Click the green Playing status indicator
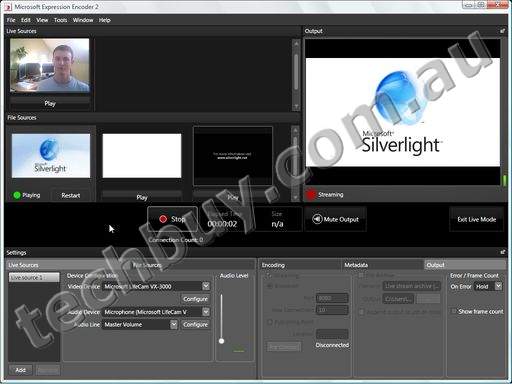The height and width of the screenshot is (384, 512). [x=17, y=195]
